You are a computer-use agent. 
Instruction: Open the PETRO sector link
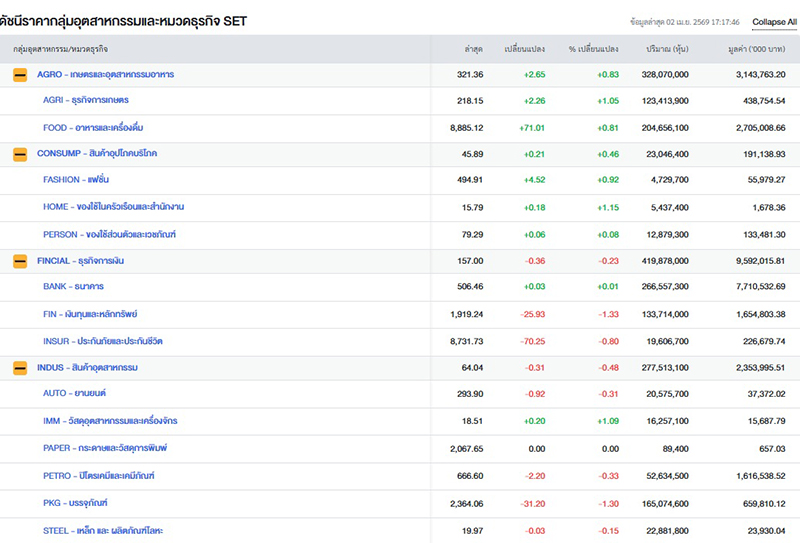point(98,475)
